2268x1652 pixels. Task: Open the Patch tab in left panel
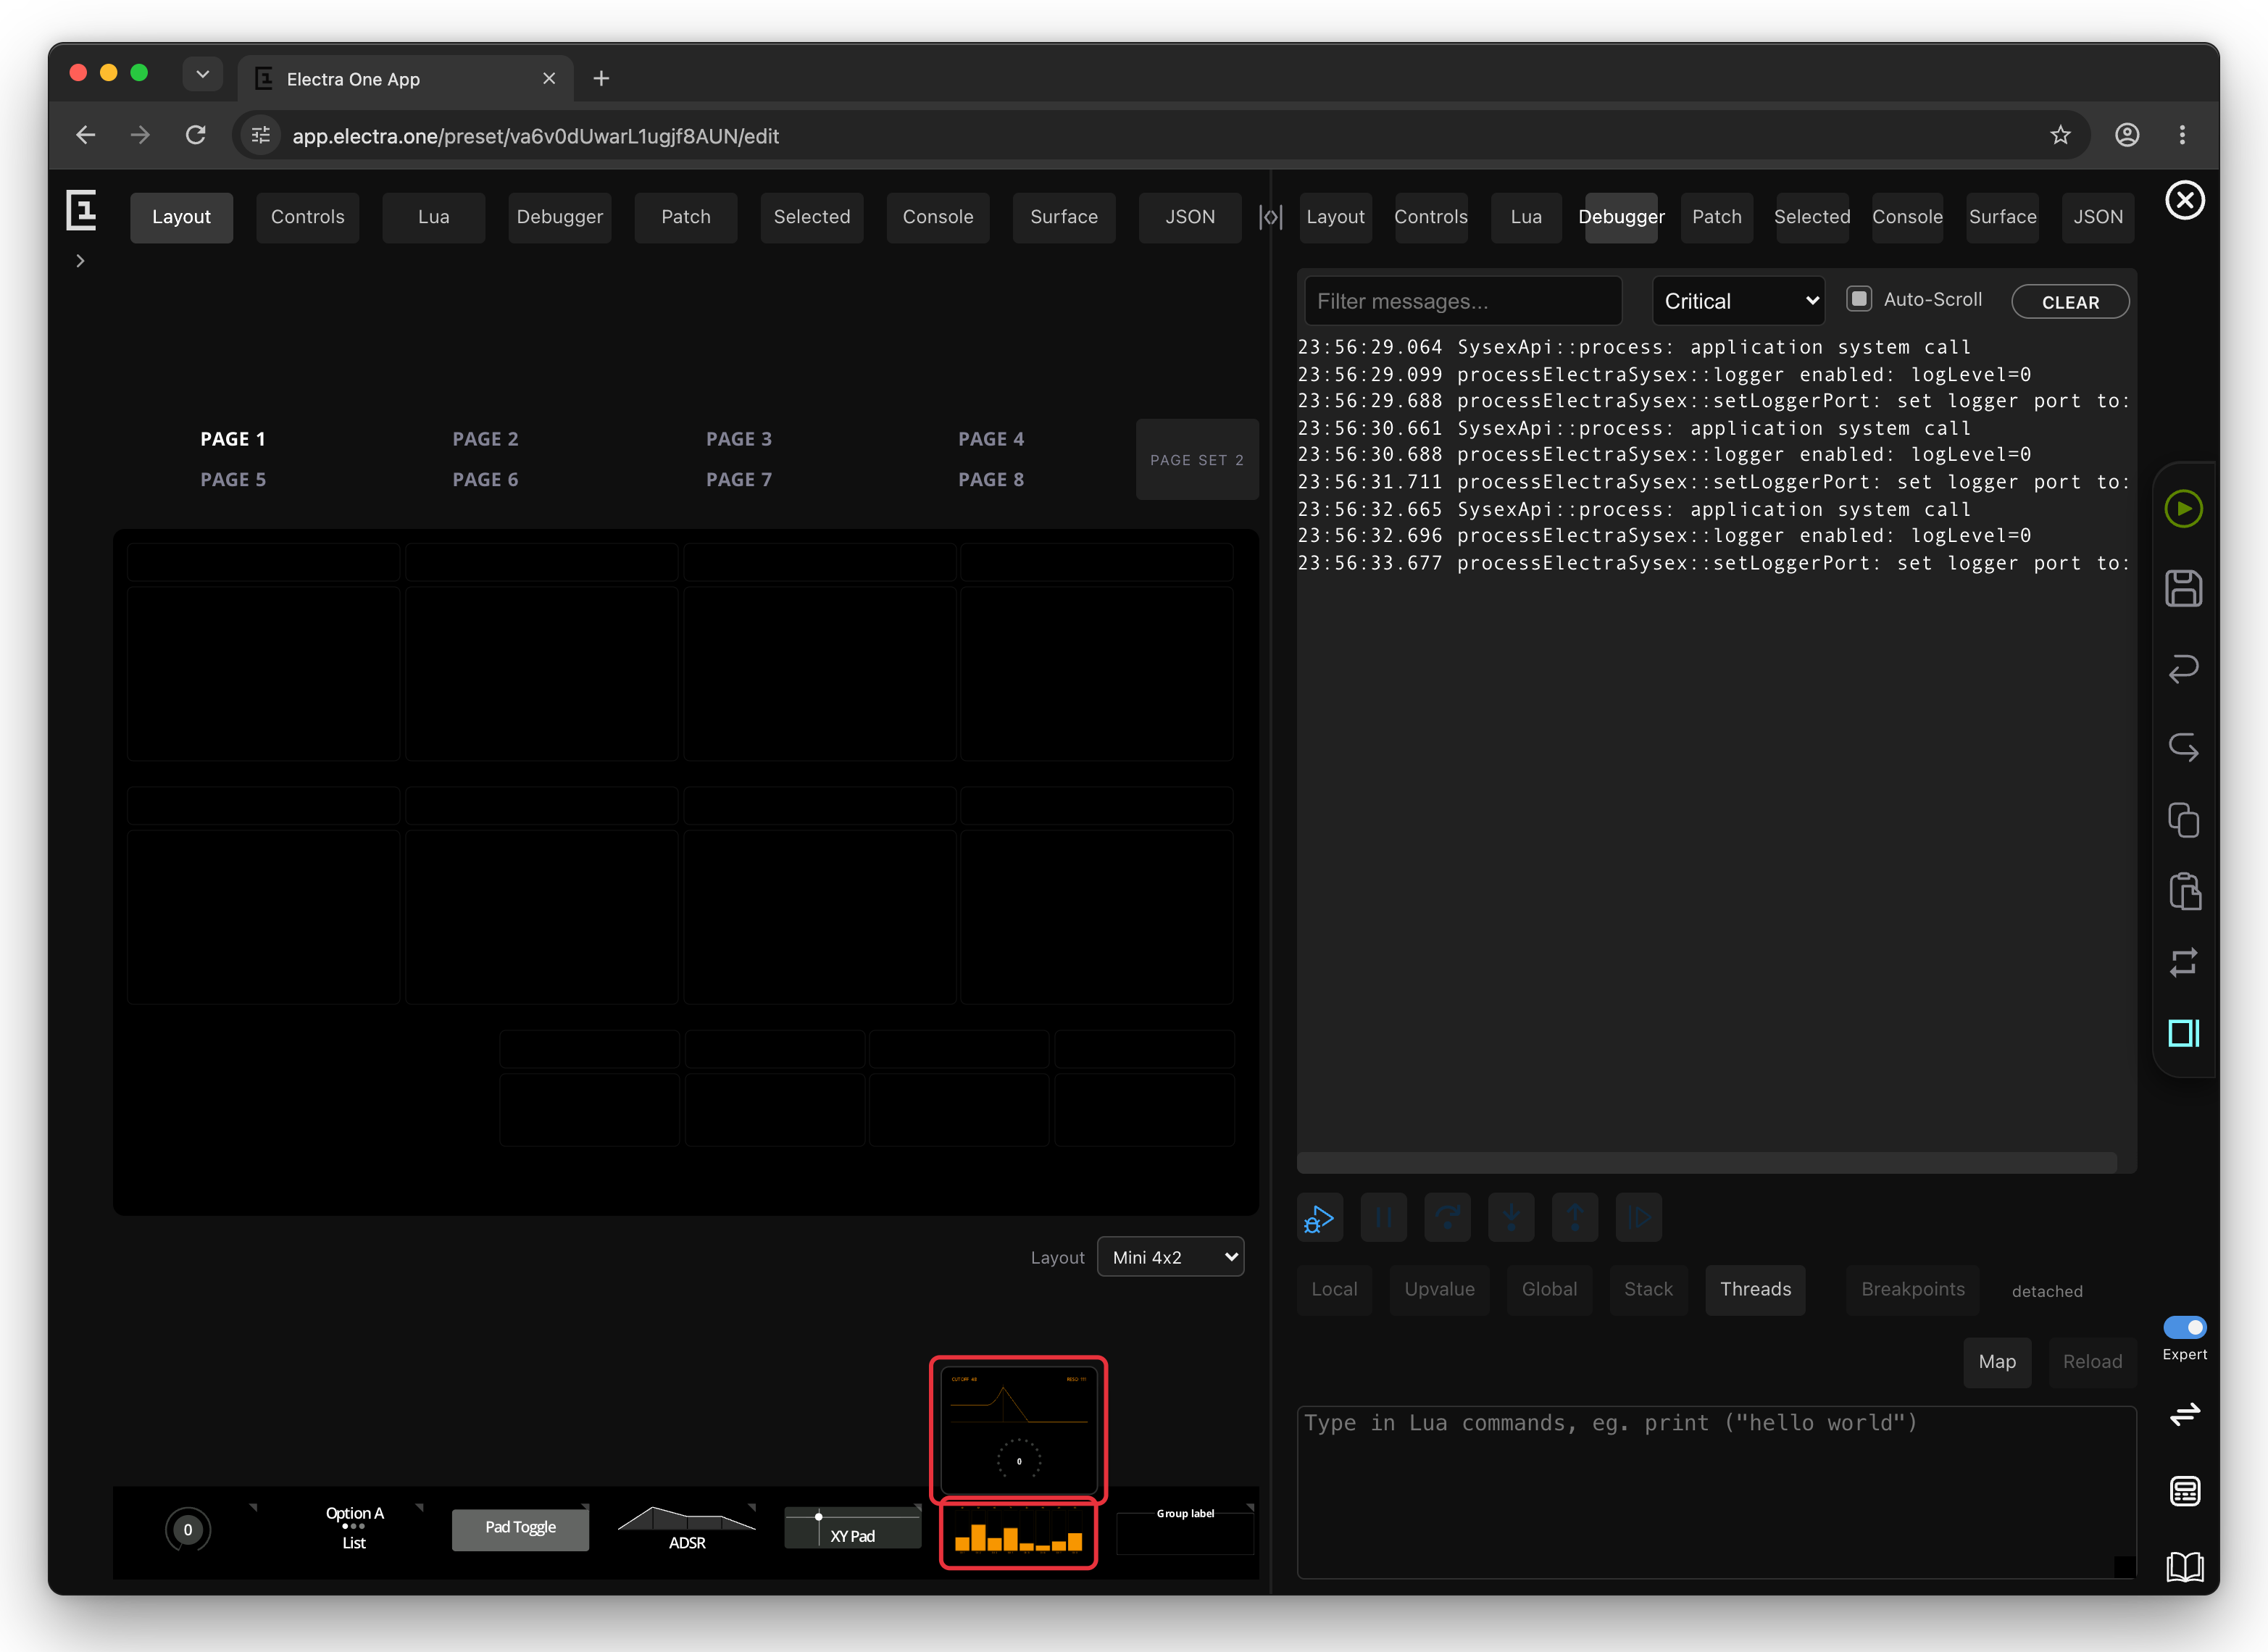(x=685, y=217)
